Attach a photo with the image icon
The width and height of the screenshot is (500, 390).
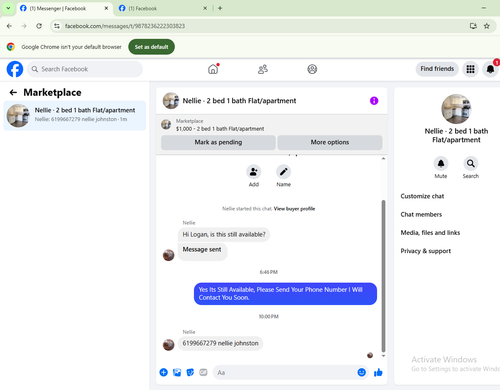177,372
